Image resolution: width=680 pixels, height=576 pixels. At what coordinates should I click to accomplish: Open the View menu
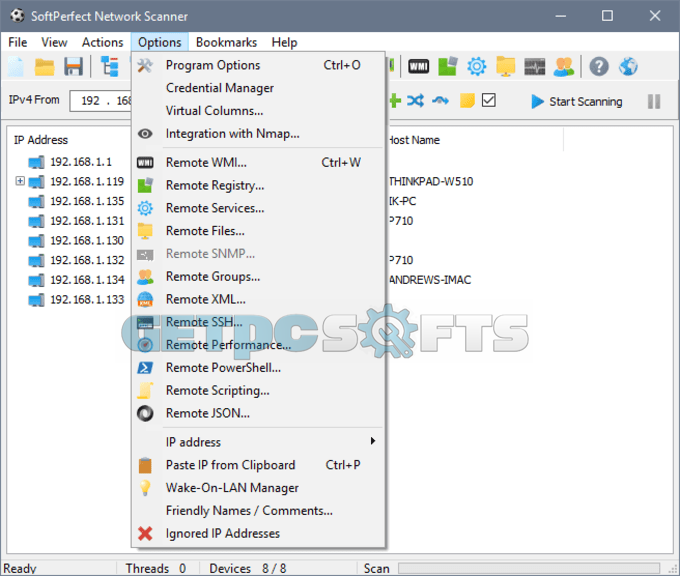[x=54, y=42]
